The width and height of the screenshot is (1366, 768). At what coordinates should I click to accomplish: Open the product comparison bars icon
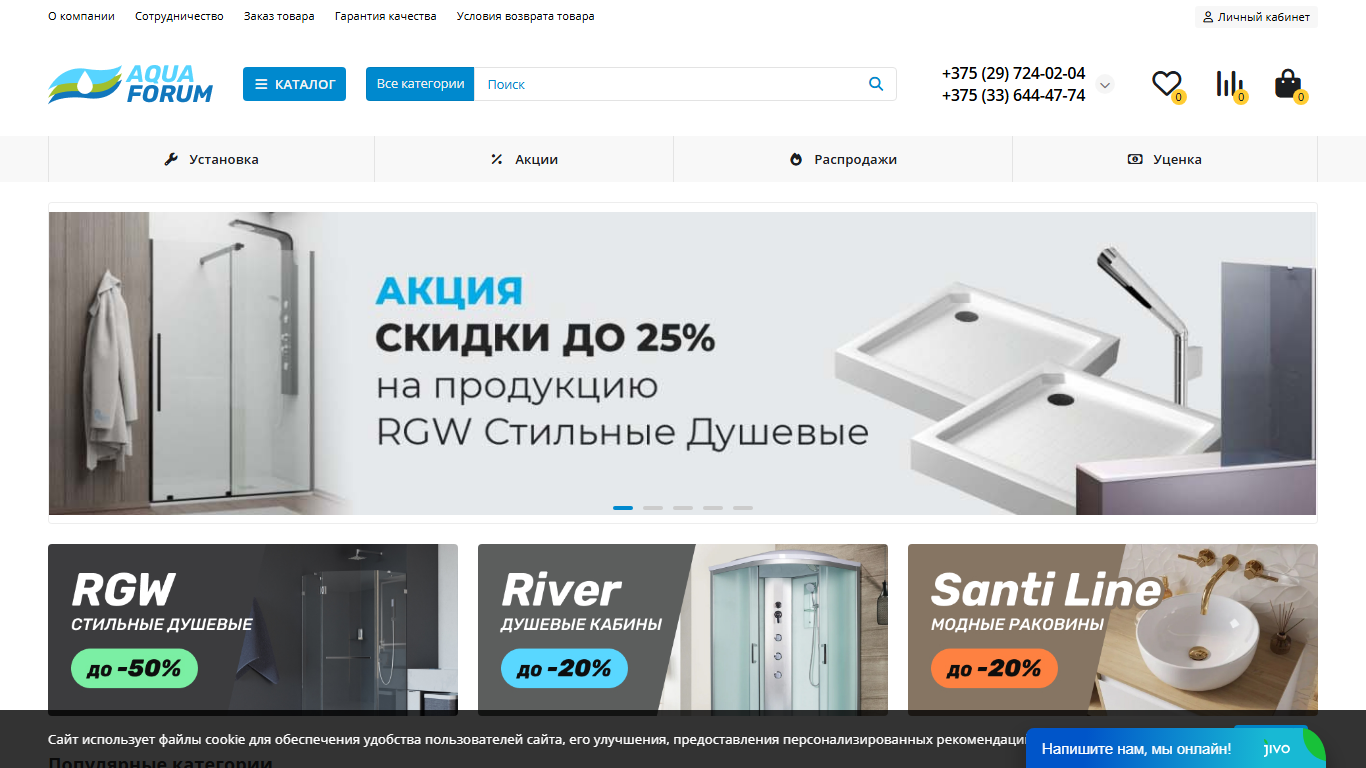pos(1230,84)
